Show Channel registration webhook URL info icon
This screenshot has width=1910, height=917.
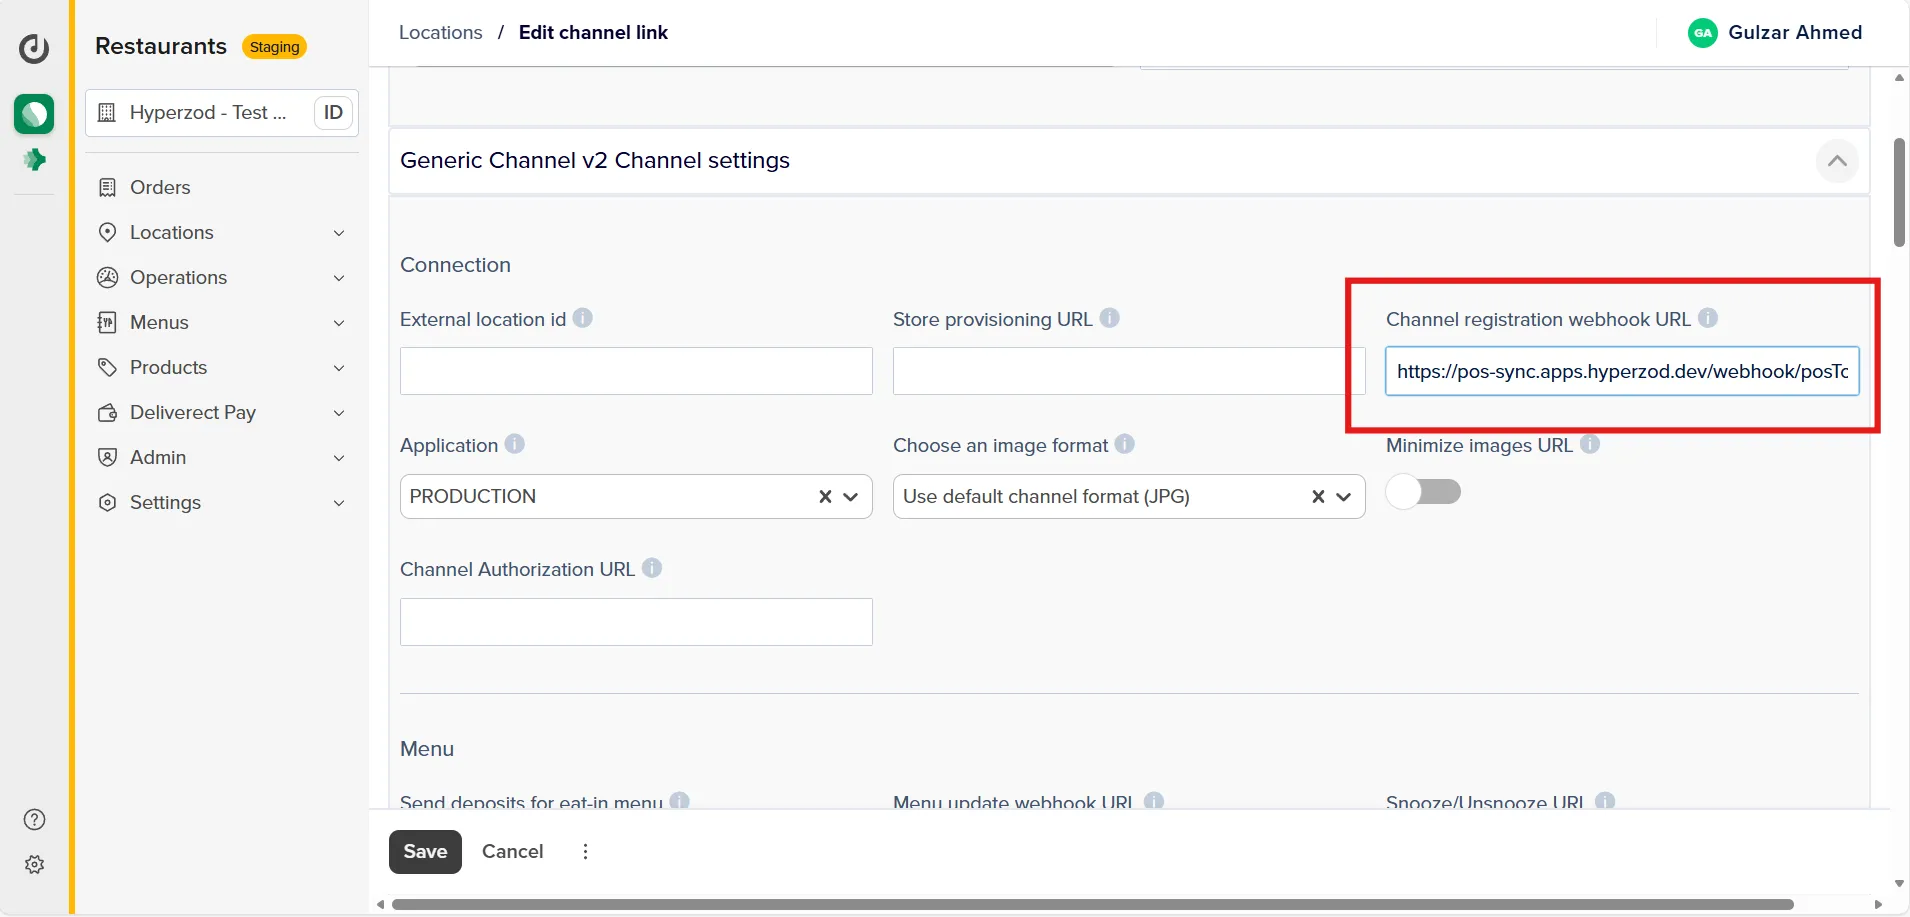tap(1708, 318)
